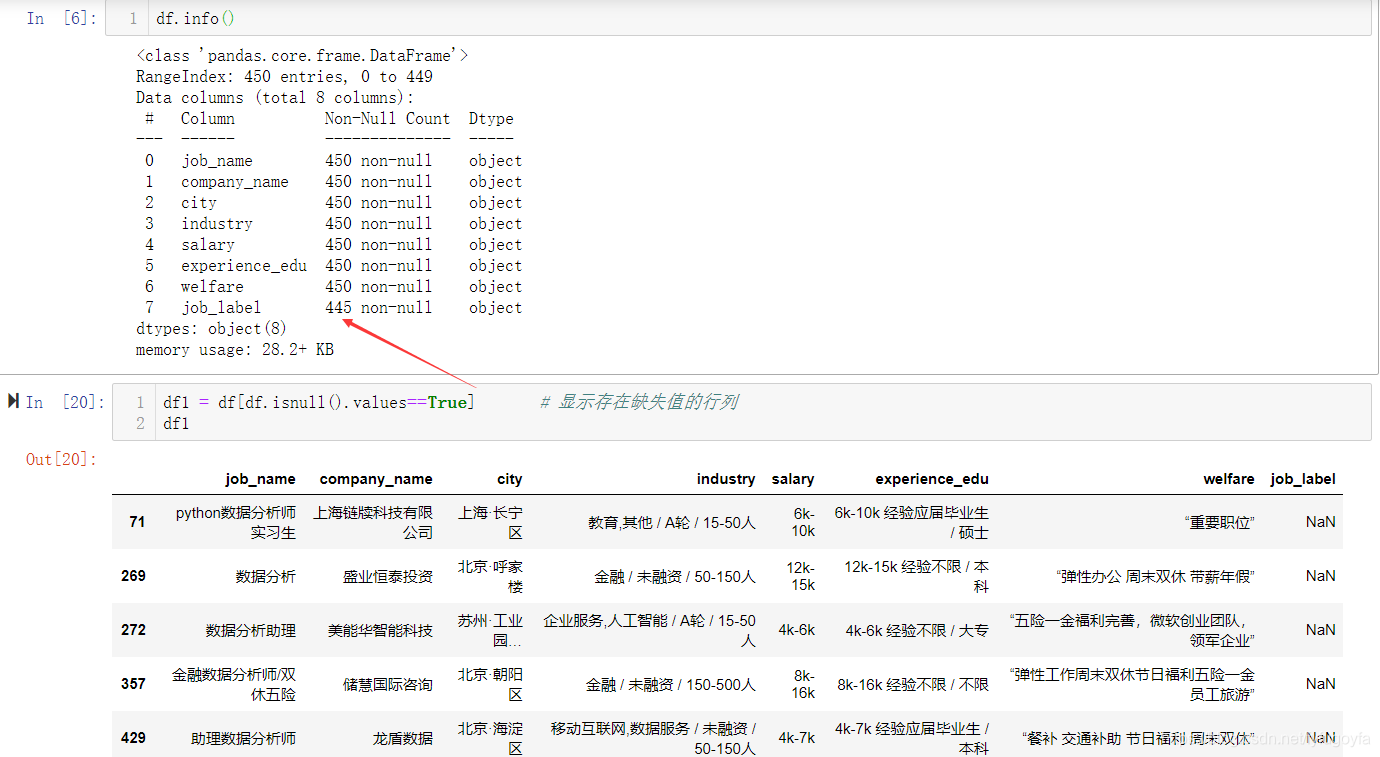This screenshot has width=1380, height=757.
Task: Select row index 71
Action: pos(137,522)
